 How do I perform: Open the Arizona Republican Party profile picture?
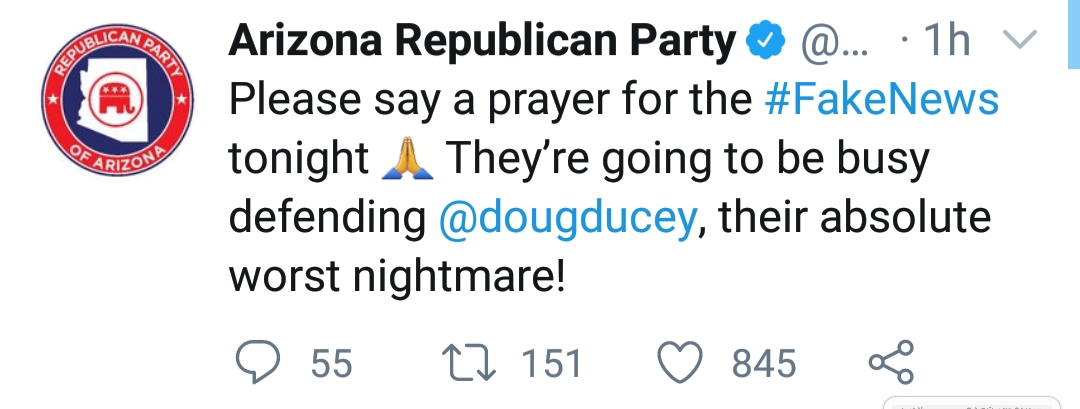[117, 100]
